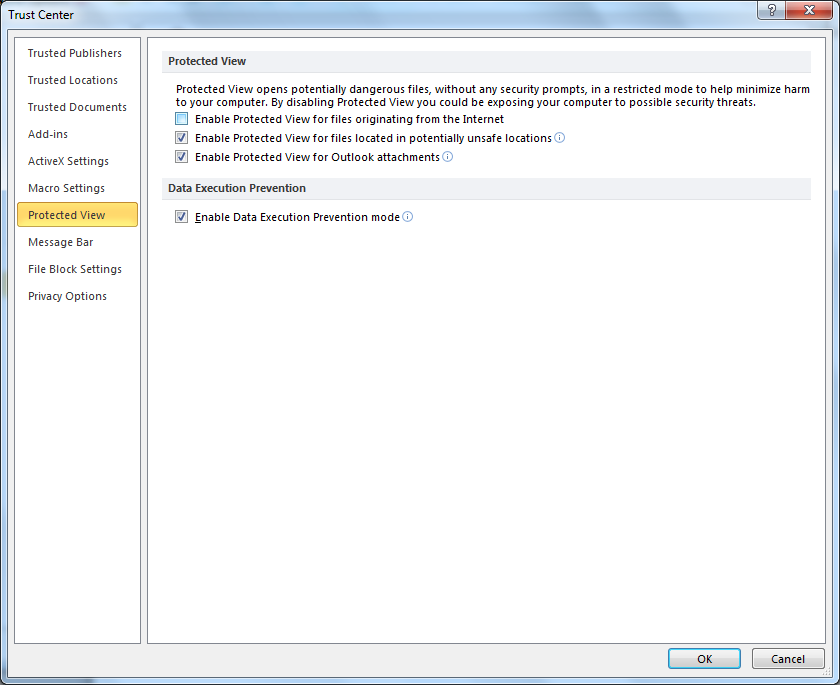The width and height of the screenshot is (840, 685).
Task: Go to Trusted Locations section
Action: point(73,80)
